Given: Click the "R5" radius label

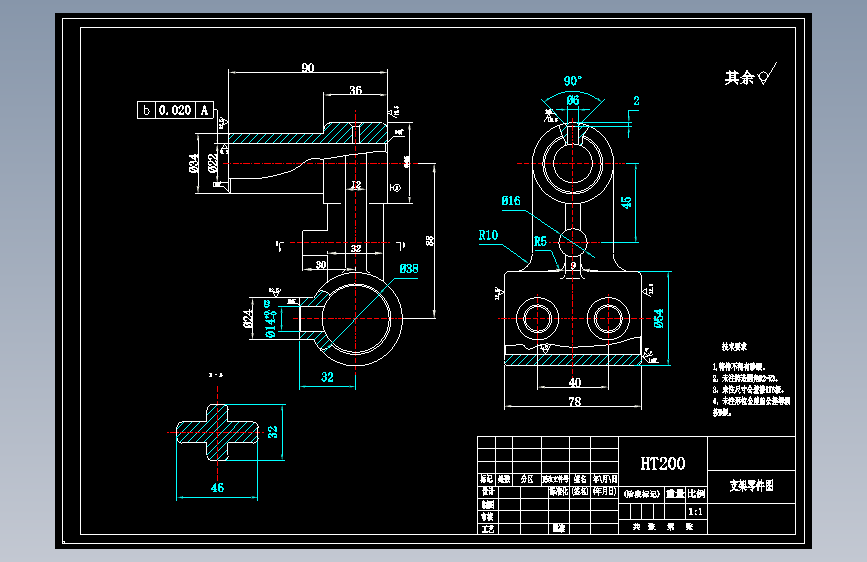Looking at the screenshot, I should point(540,241).
